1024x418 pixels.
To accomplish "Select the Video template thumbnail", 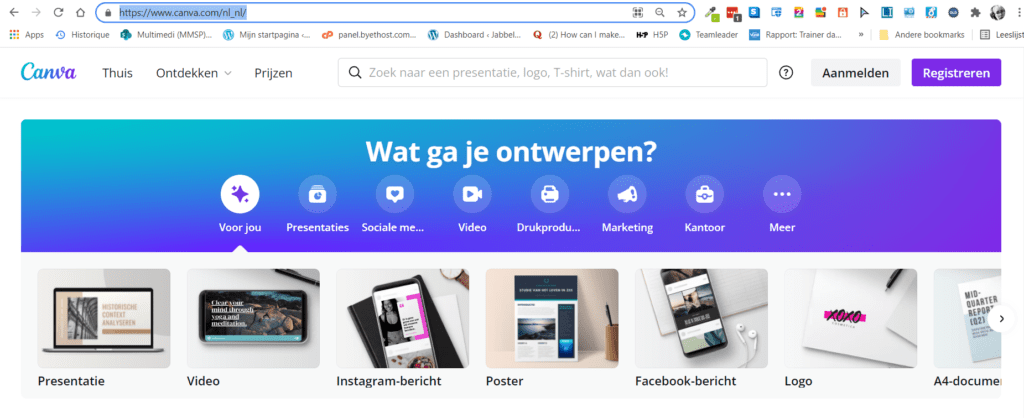I will 253,318.
